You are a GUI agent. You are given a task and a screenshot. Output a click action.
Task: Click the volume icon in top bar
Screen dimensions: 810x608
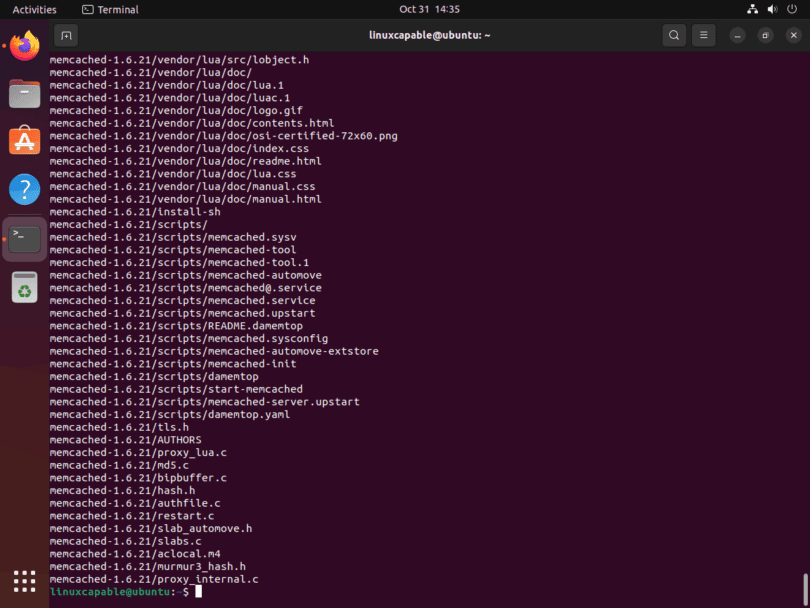click(772, 9)
